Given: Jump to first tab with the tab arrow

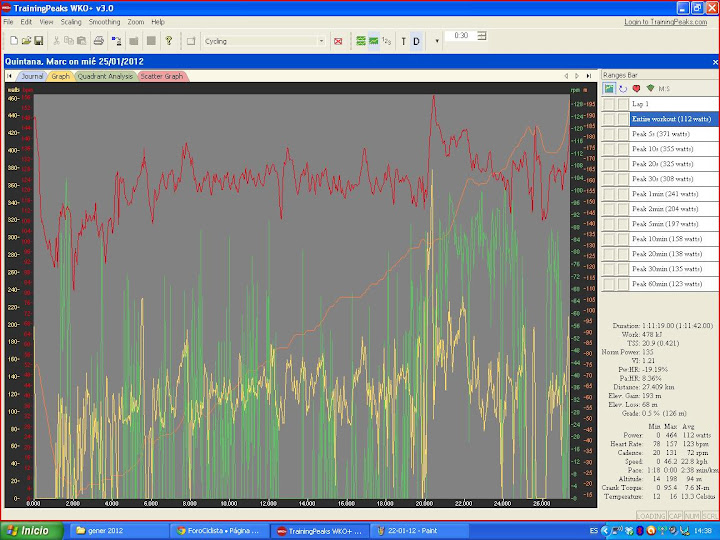Looking at the screenshot, I should (x=9, y=76).
